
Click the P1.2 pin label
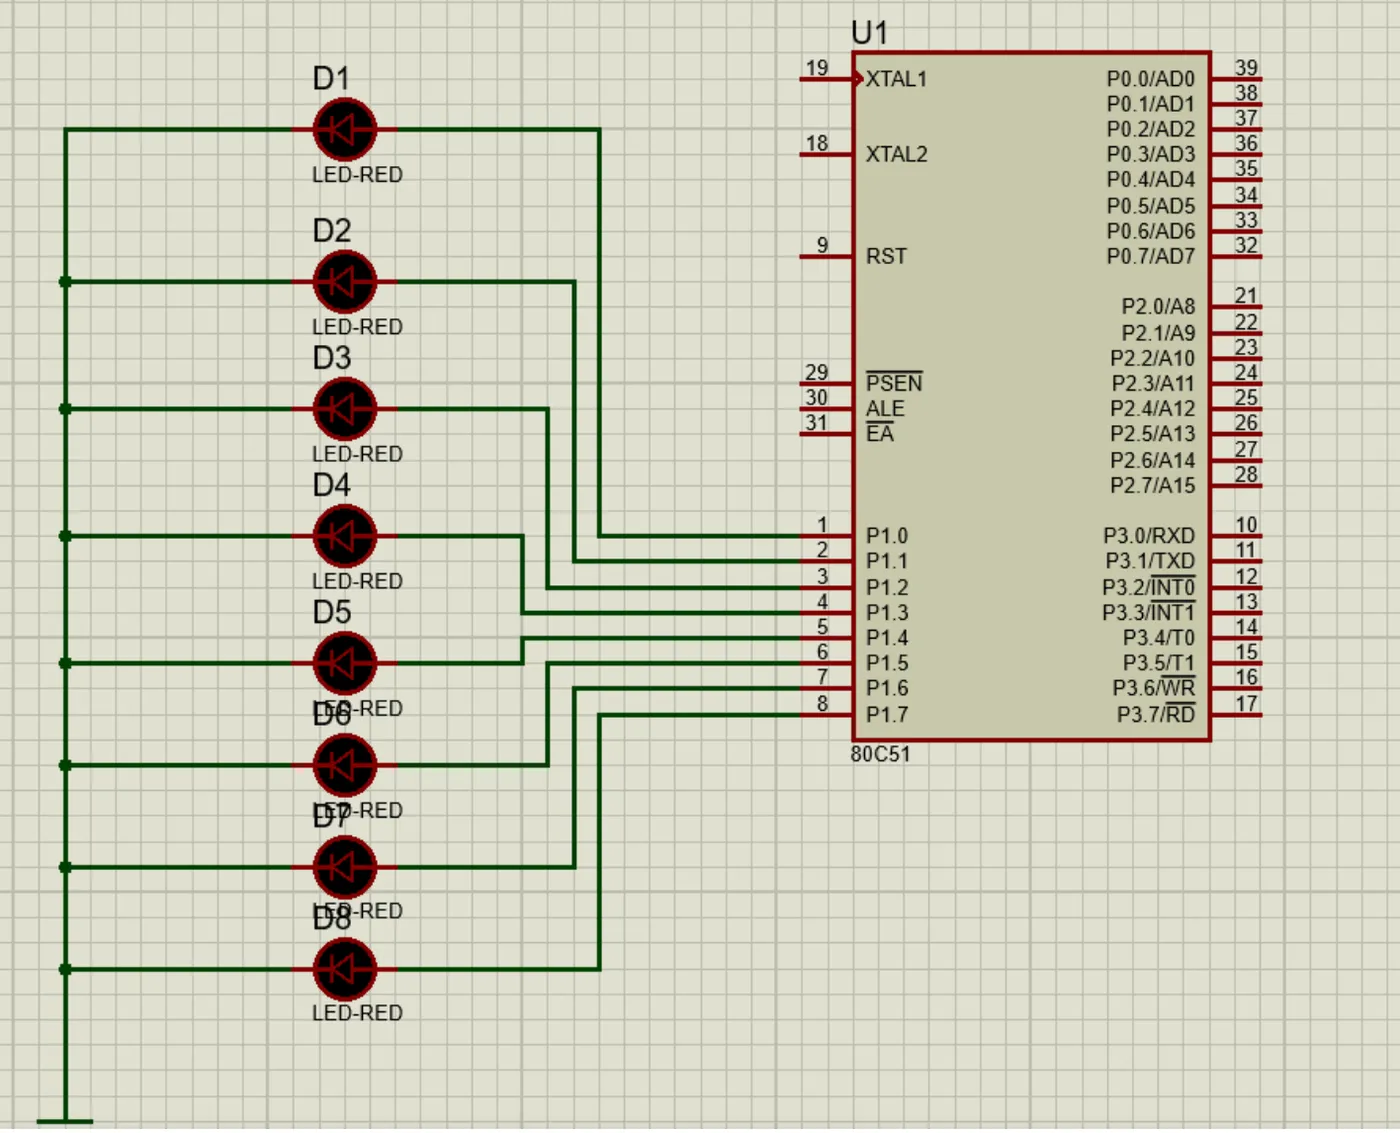(x=886, y=587)
